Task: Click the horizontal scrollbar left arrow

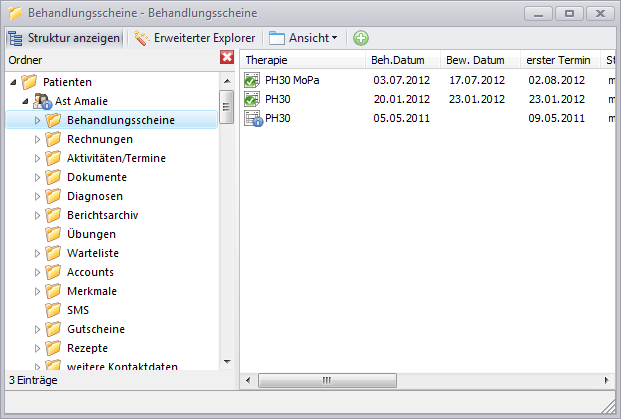Action: [x=248, y=381]
